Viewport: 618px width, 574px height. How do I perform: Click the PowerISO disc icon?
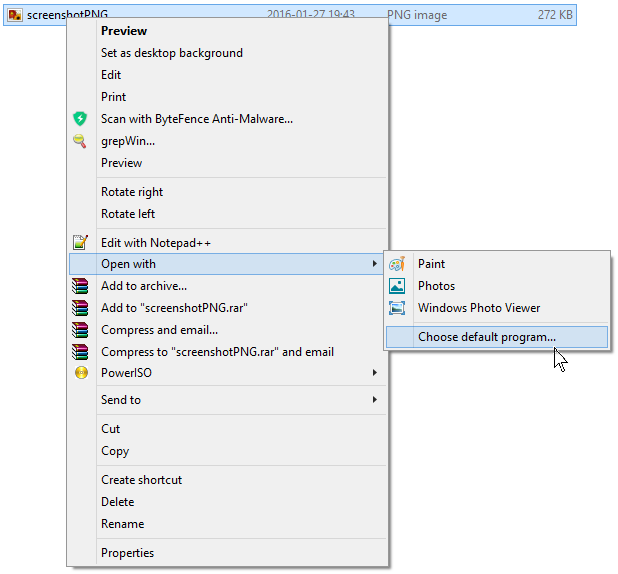[81, 373]
